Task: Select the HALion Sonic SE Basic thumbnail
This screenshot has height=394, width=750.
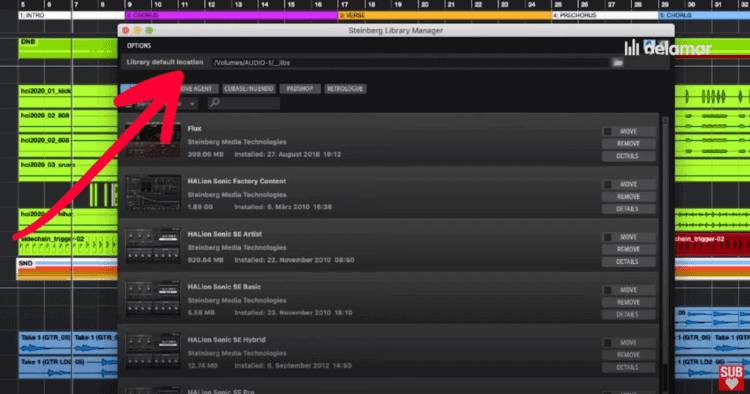Action: 153,299
